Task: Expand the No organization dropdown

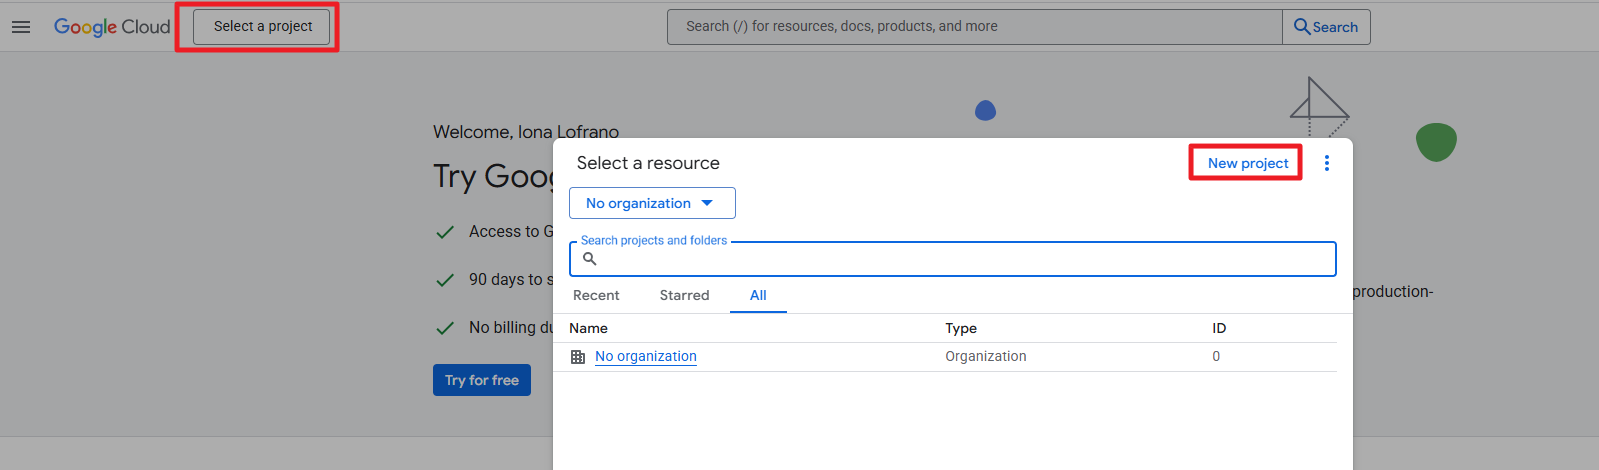Action: pos(652,203)
